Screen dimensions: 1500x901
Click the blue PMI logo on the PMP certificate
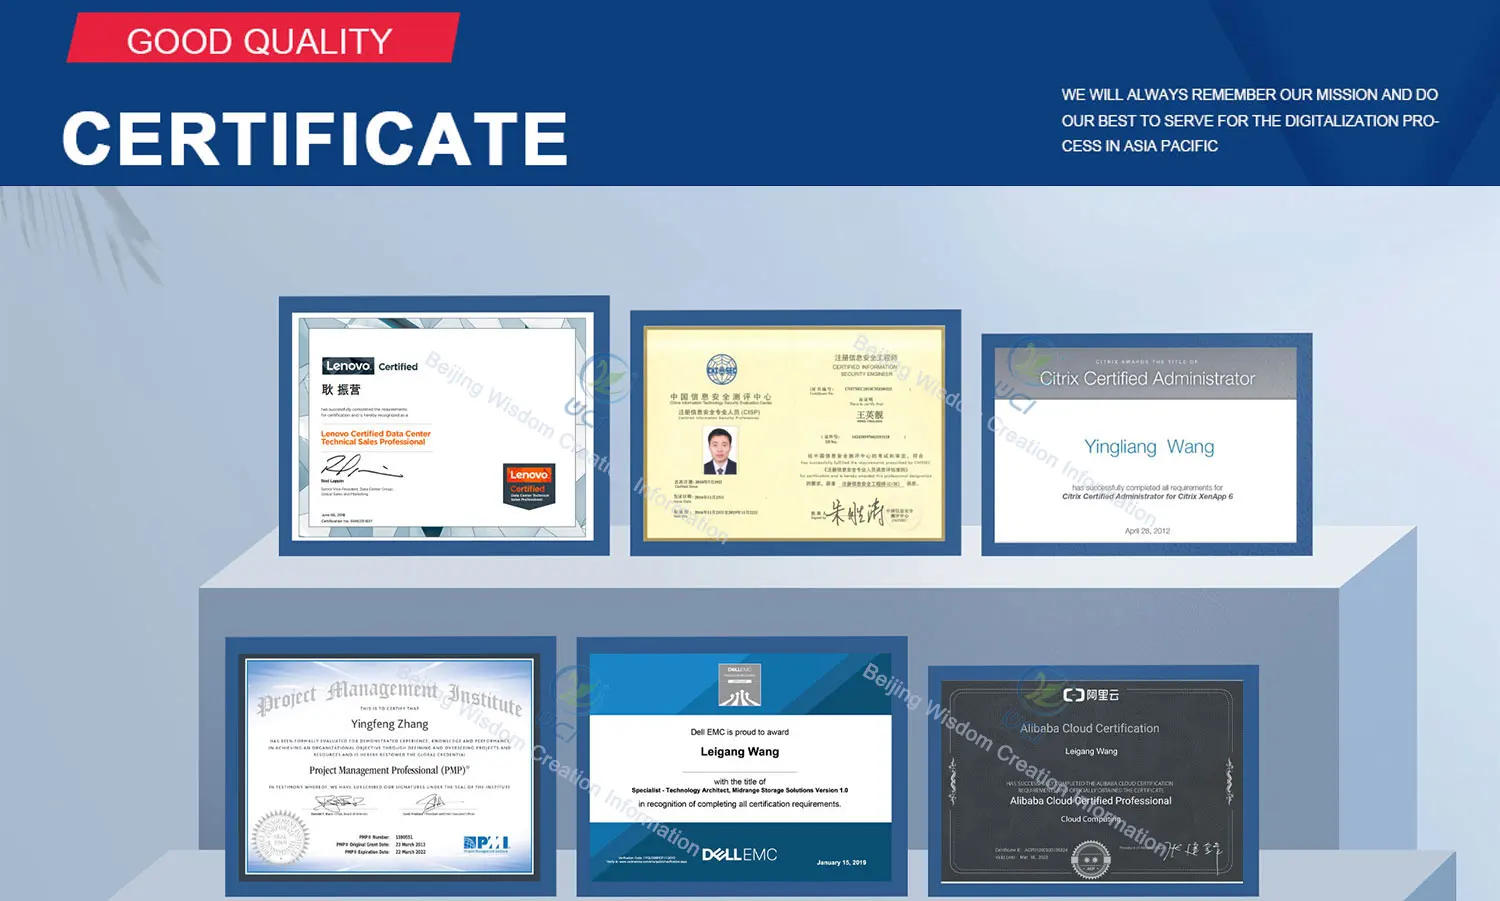486,844
